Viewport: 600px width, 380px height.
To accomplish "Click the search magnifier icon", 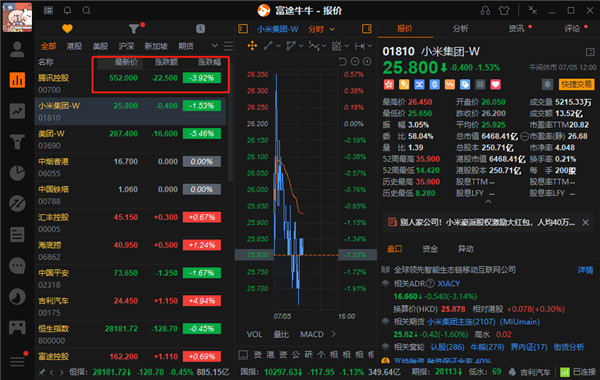I will click(86, 10).
